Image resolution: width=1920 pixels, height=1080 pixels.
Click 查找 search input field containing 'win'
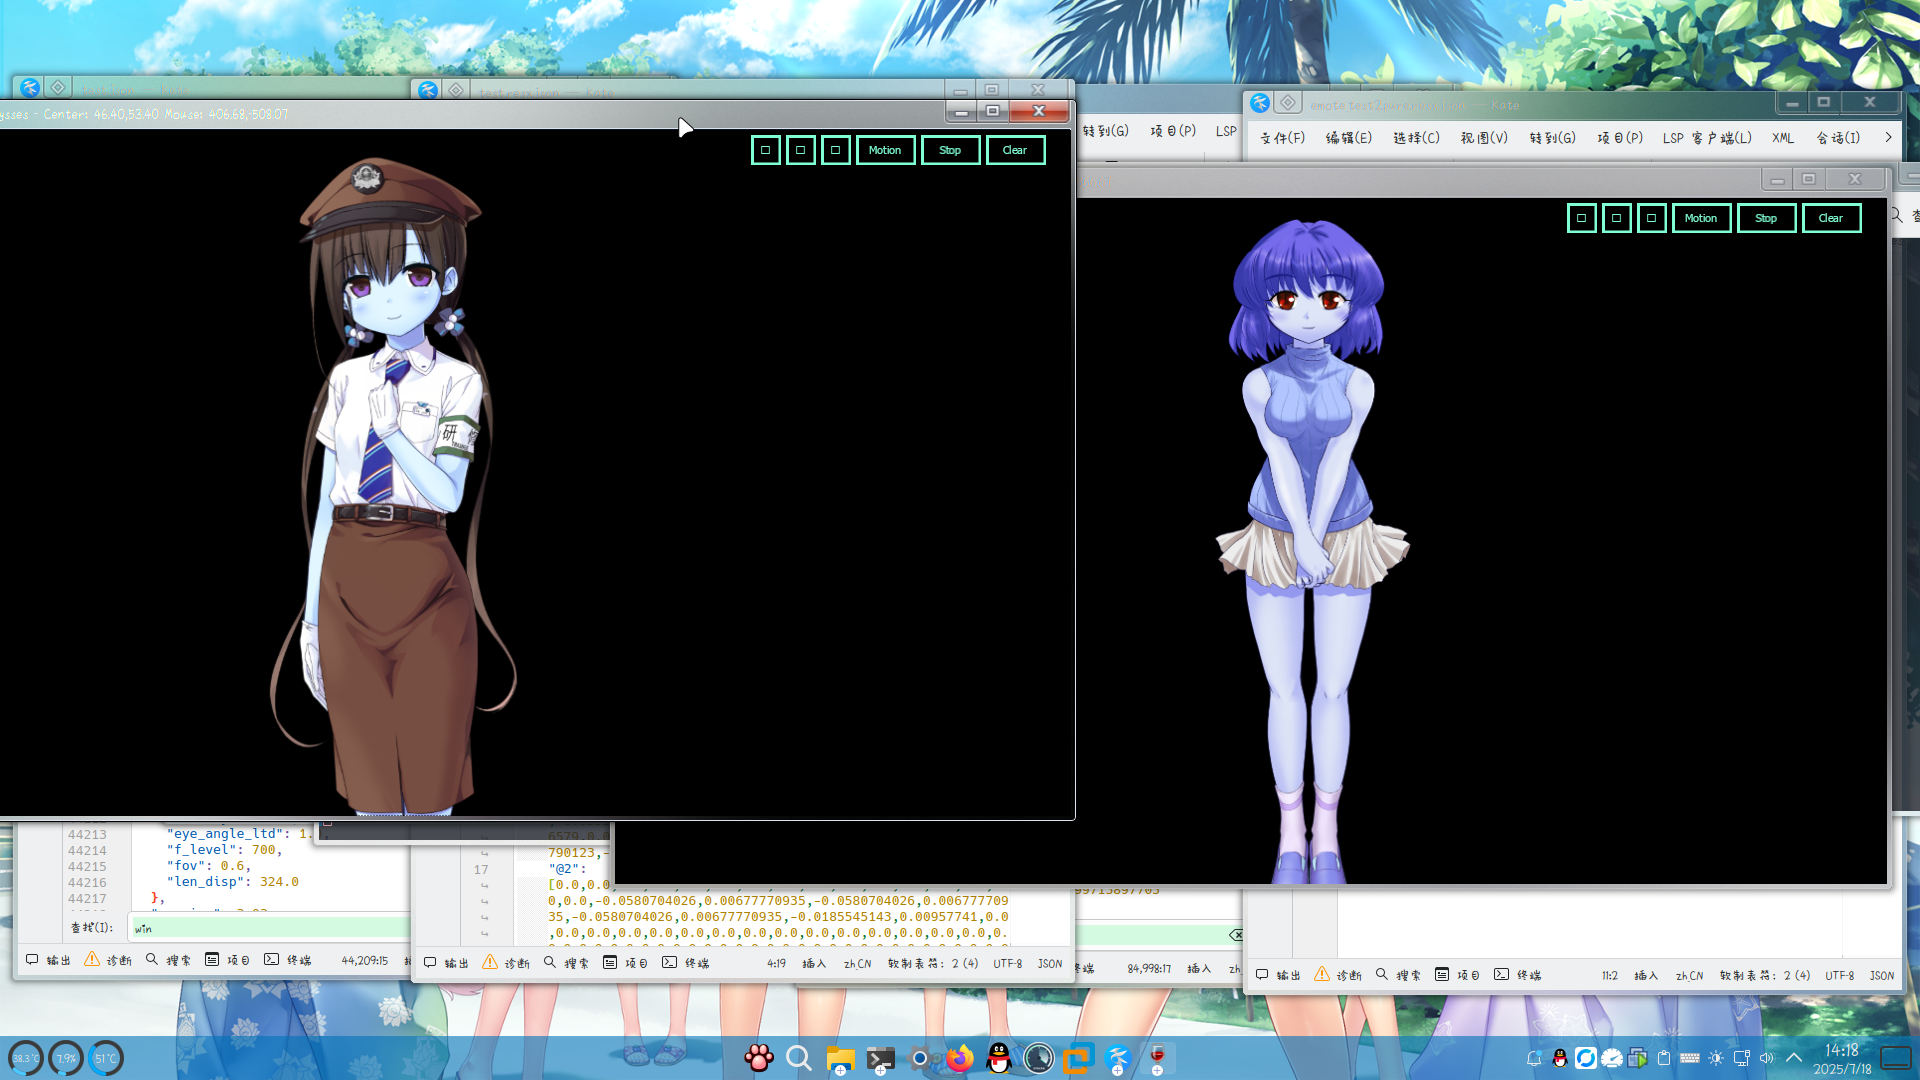pos(270,928)
